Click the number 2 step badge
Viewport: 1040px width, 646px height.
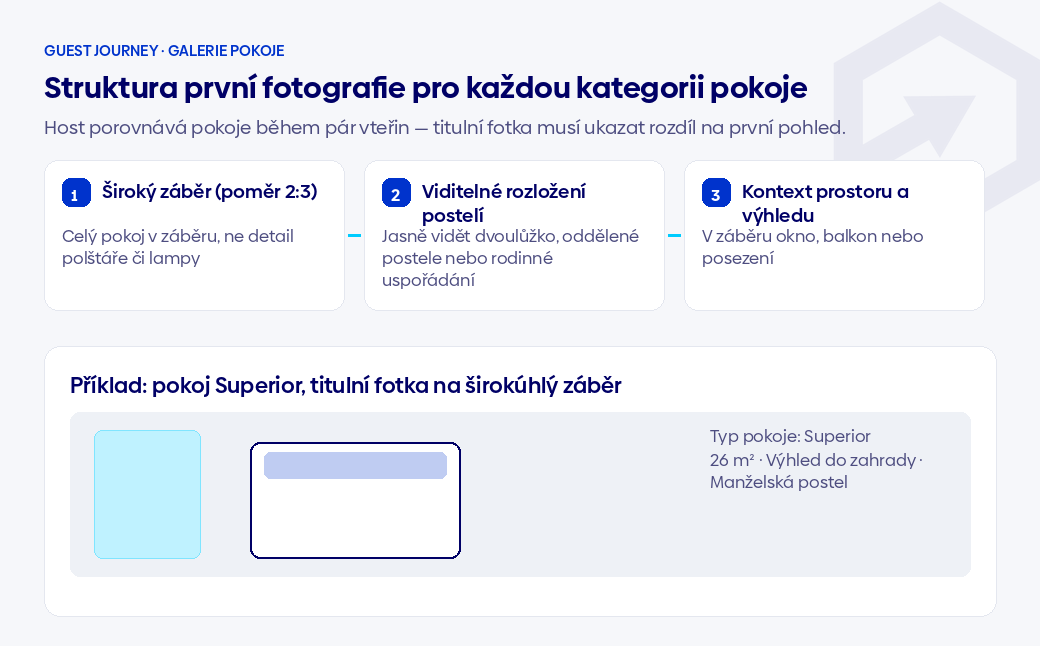(396, 193)
